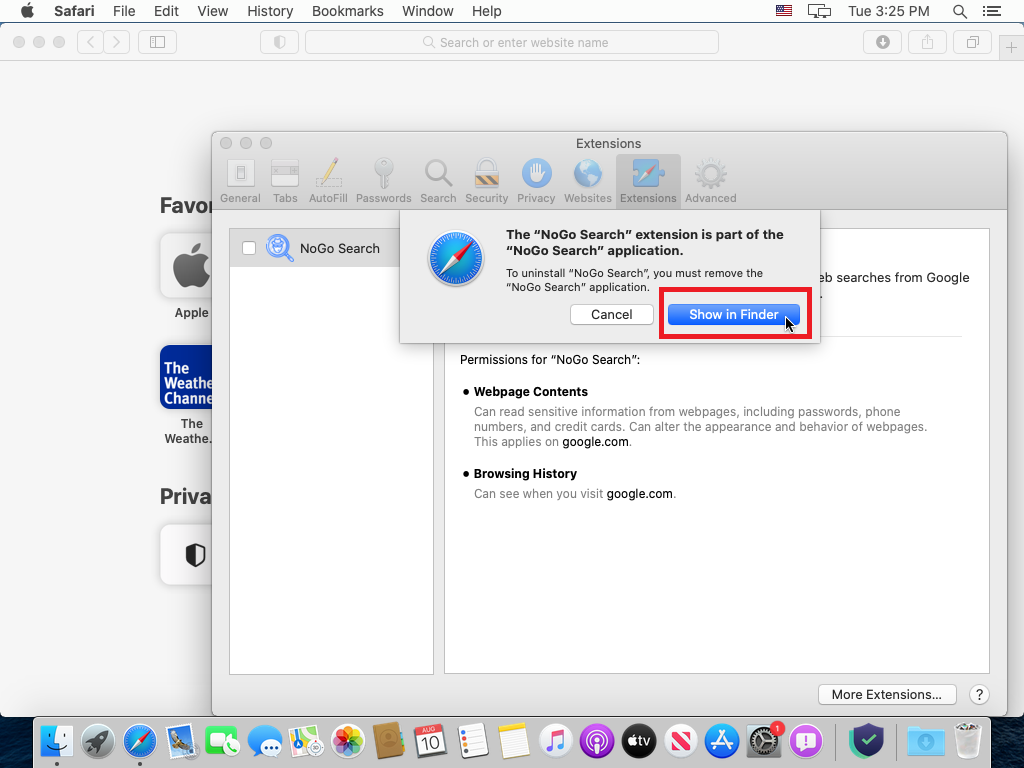Enable the NoGo Search extension checkbox
The width and height of the screenshot is (1024, 768).
[249, 248]
